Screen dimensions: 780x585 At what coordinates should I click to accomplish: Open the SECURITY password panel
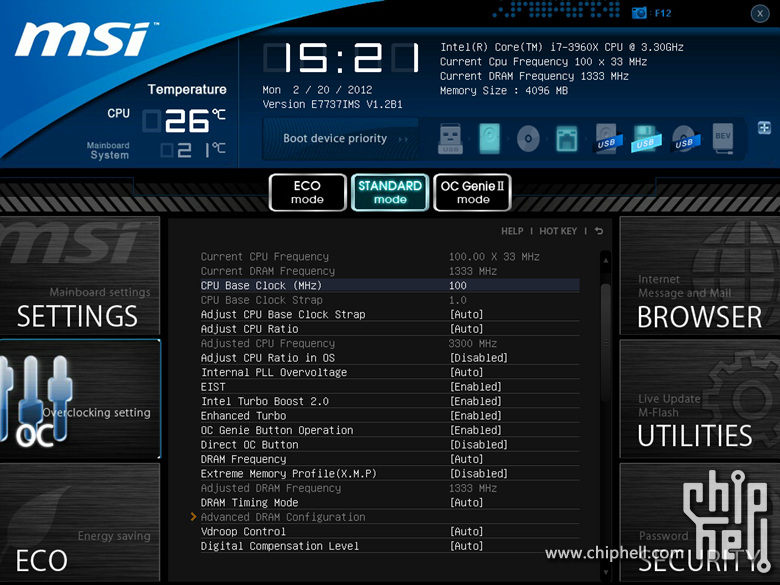[x=700, y=522]
